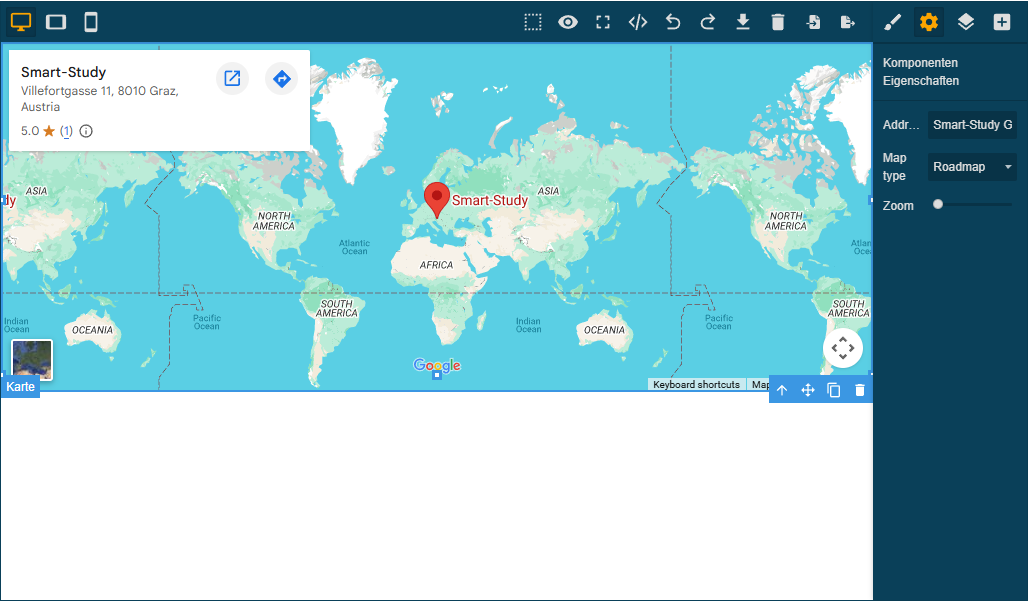1029x601 pixels.
Task: Click the Karte component label
Action: coord(20,386)
